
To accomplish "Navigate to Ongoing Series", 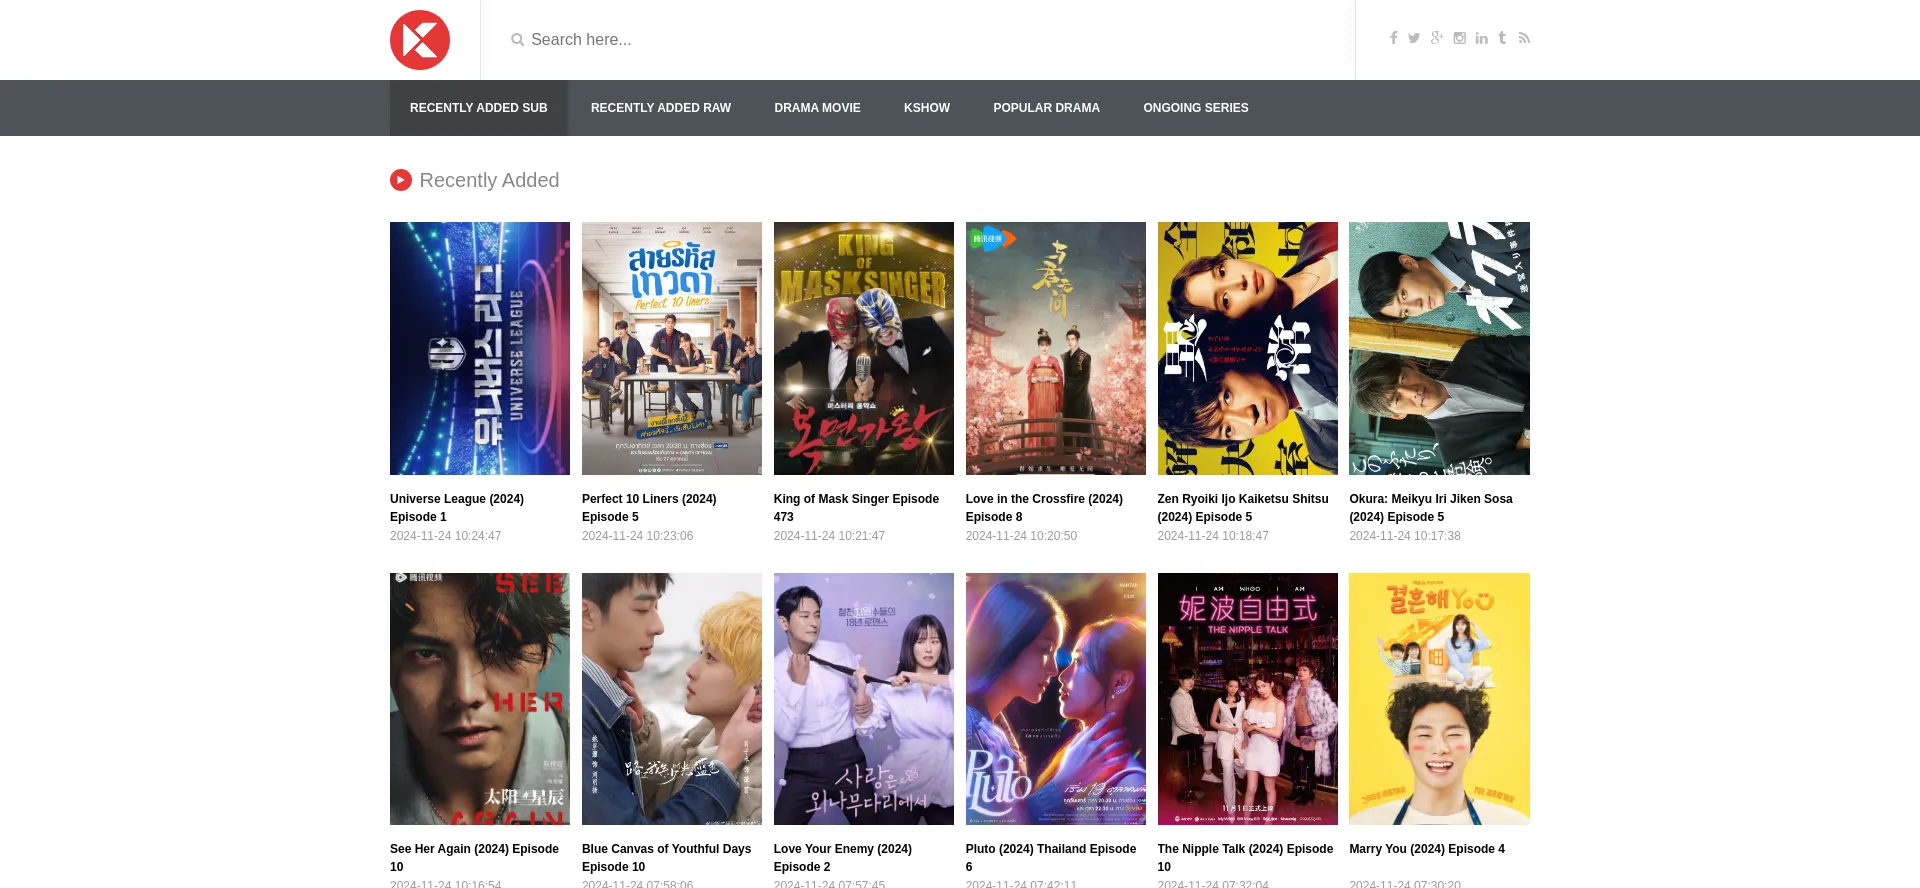I will (1195, 108).
